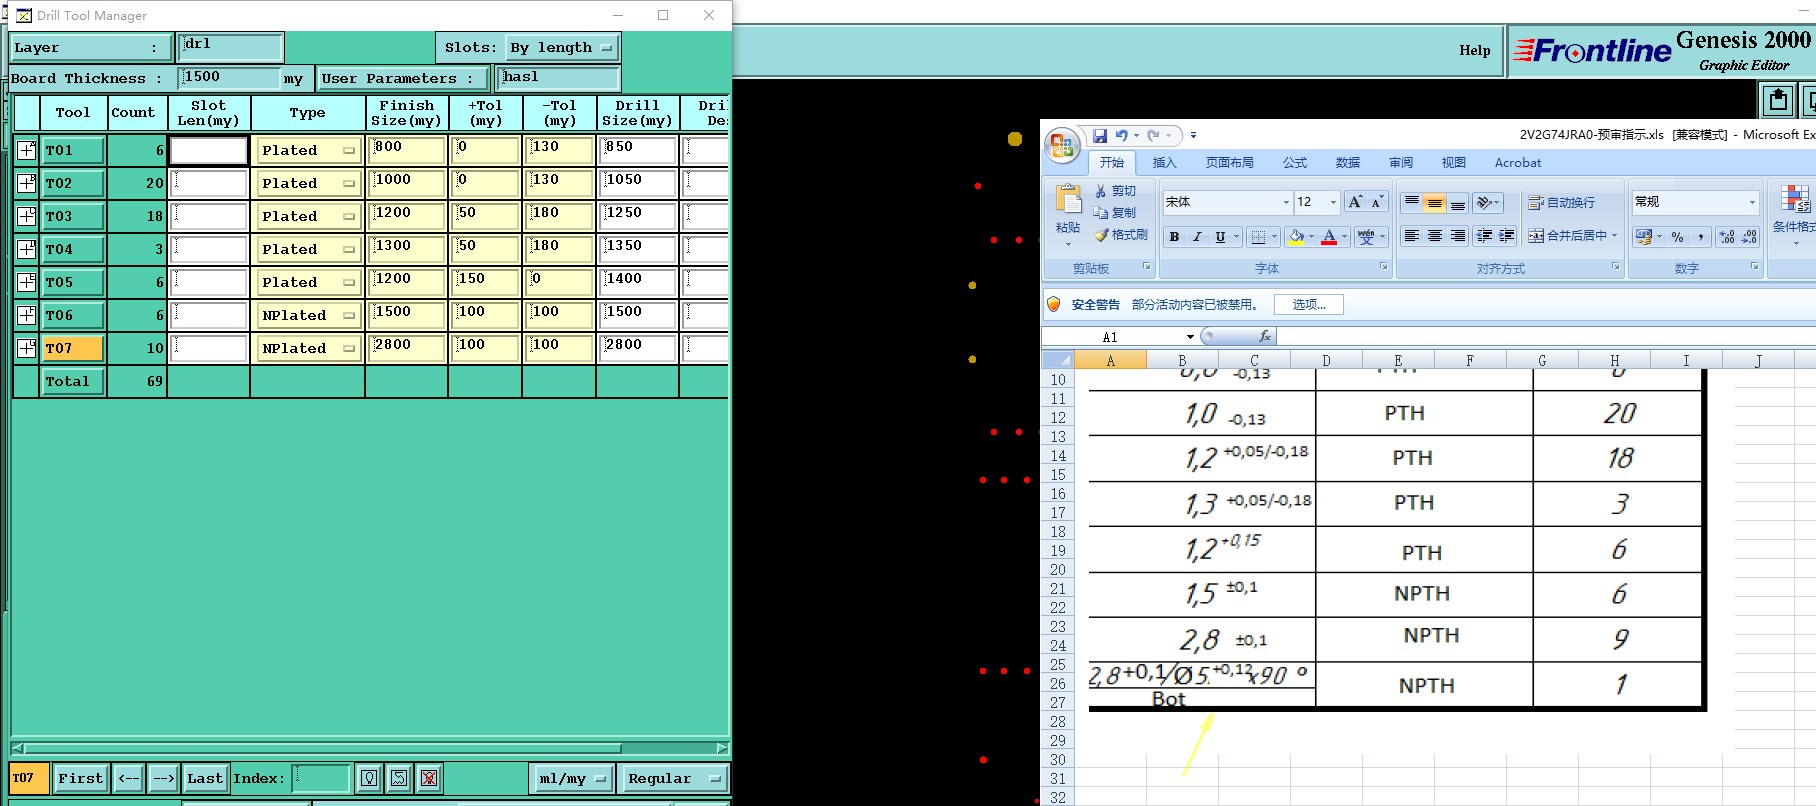Toggle Bold formatting in Excel
The image size is (1816, 806).
[x=1175, y=237]
